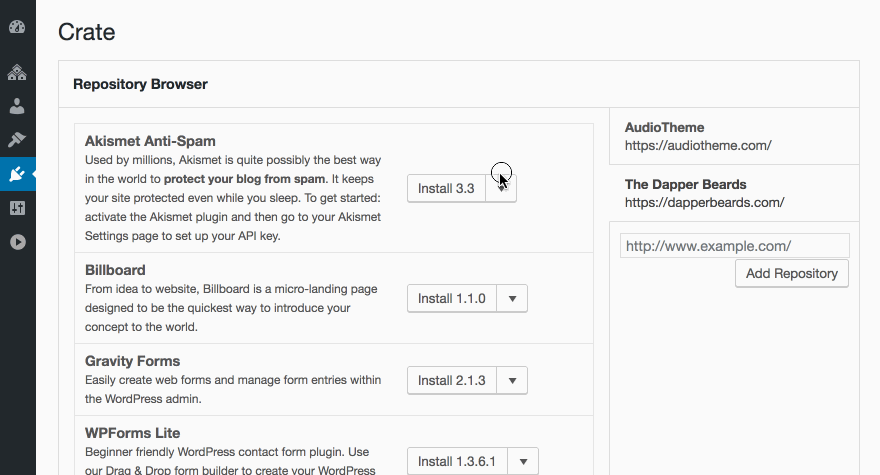Click the Repository Browser heading
The height and width of the screenshot is (475, 880).
(140, 84)
